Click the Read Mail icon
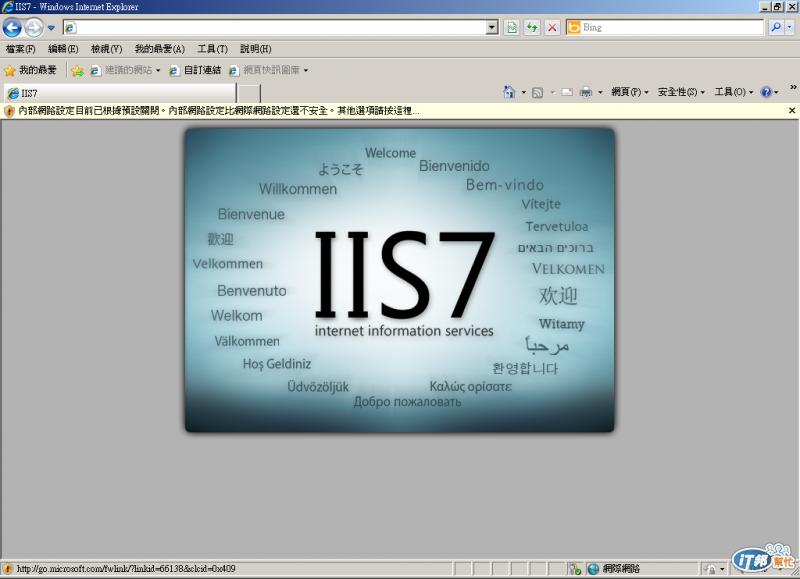The height and width of the screenshot is (579, 800). 567,92
